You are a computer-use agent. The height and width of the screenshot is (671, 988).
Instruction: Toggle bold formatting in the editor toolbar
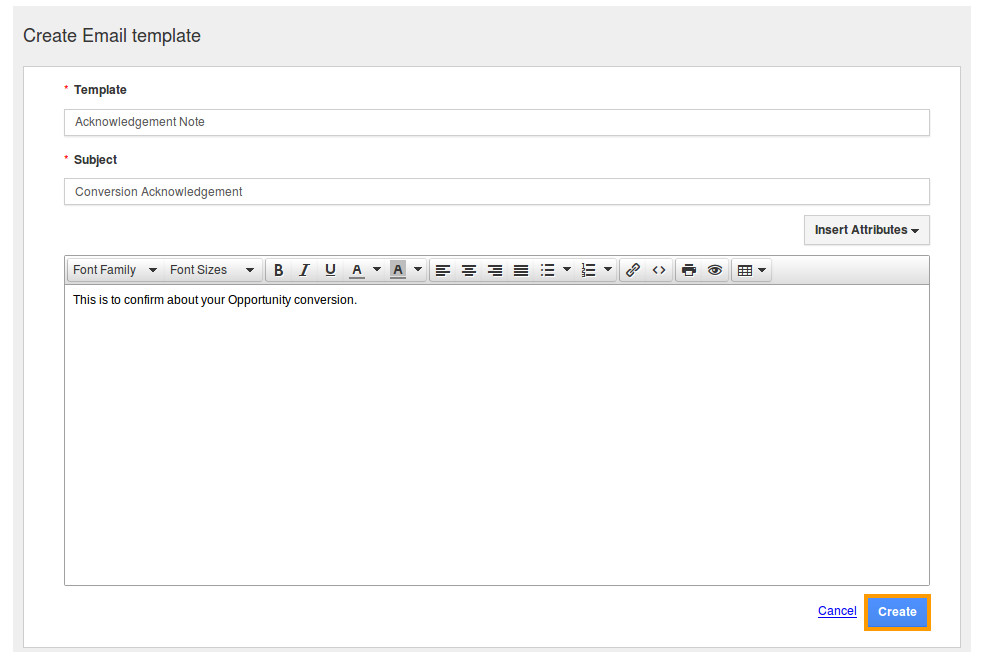[279, 270]
